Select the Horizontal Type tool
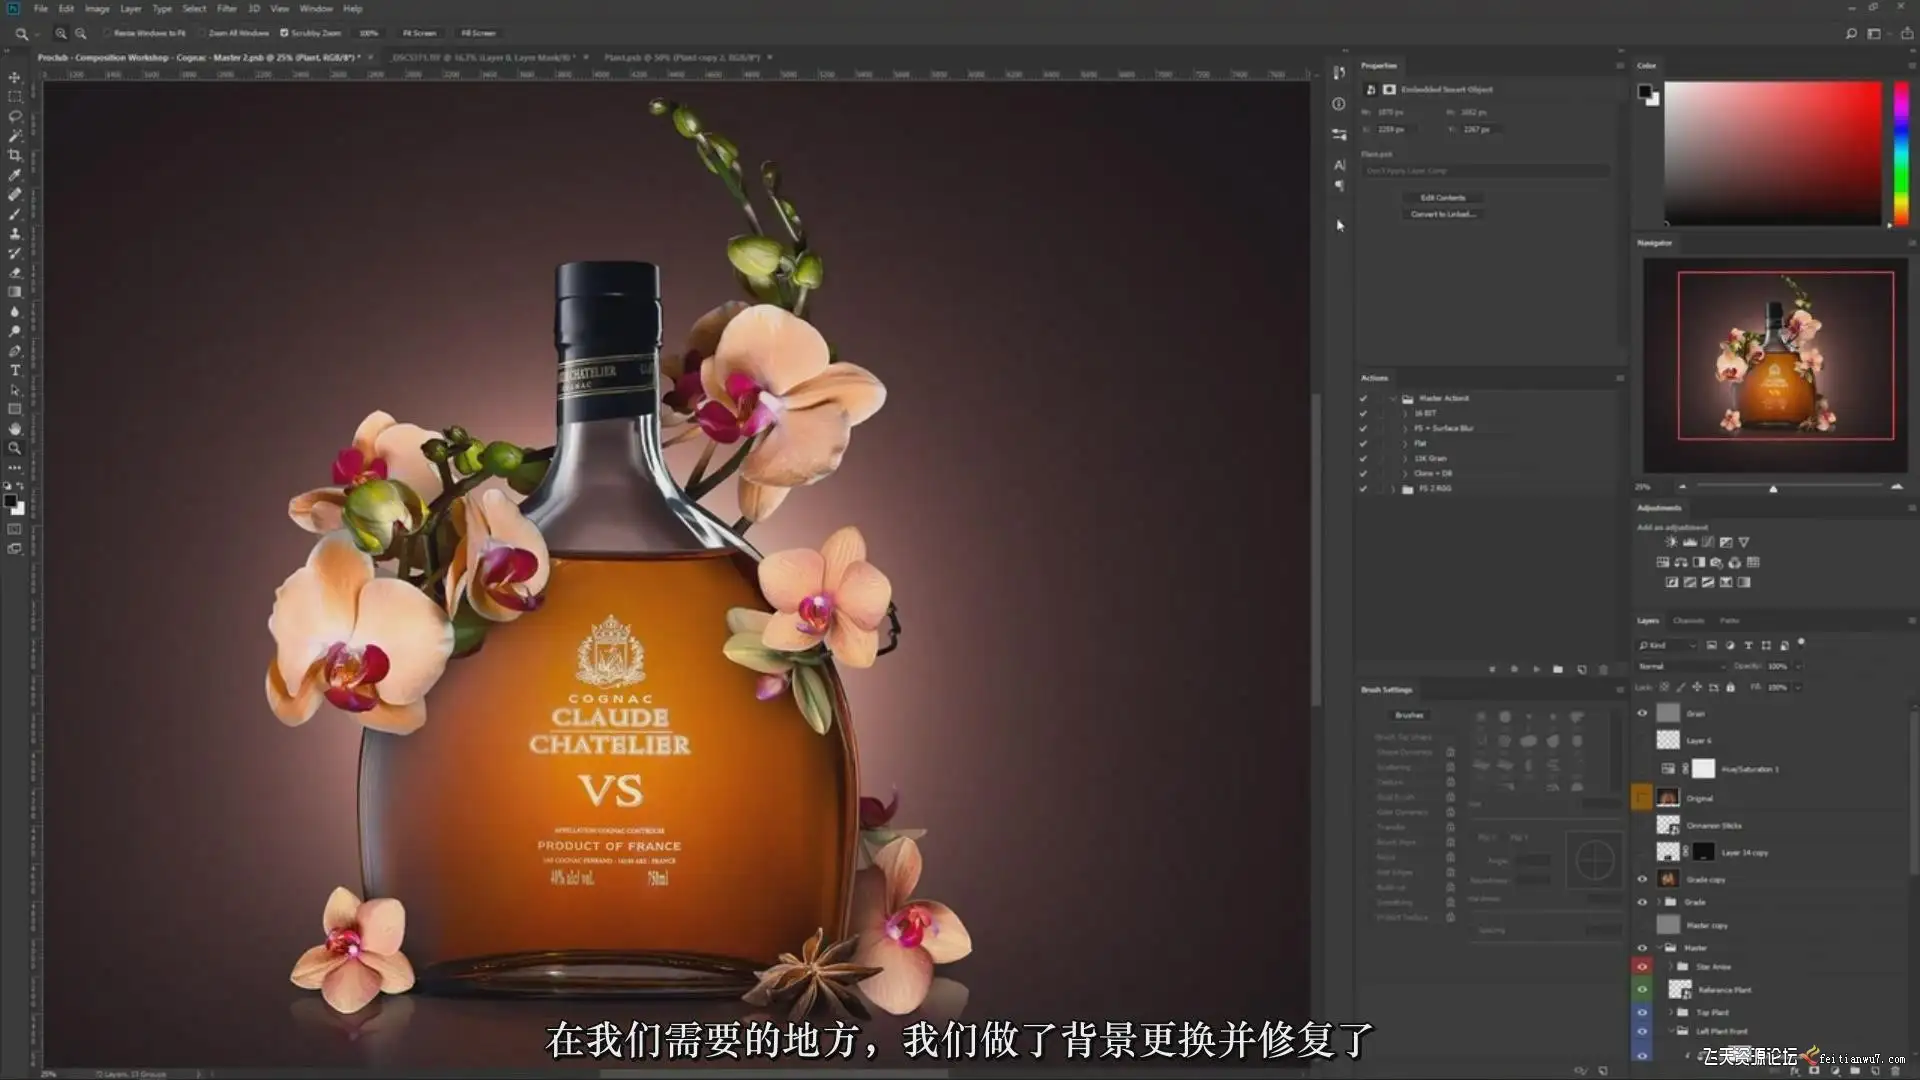This screenshot has width=1920, height=1080. (14, 370)
